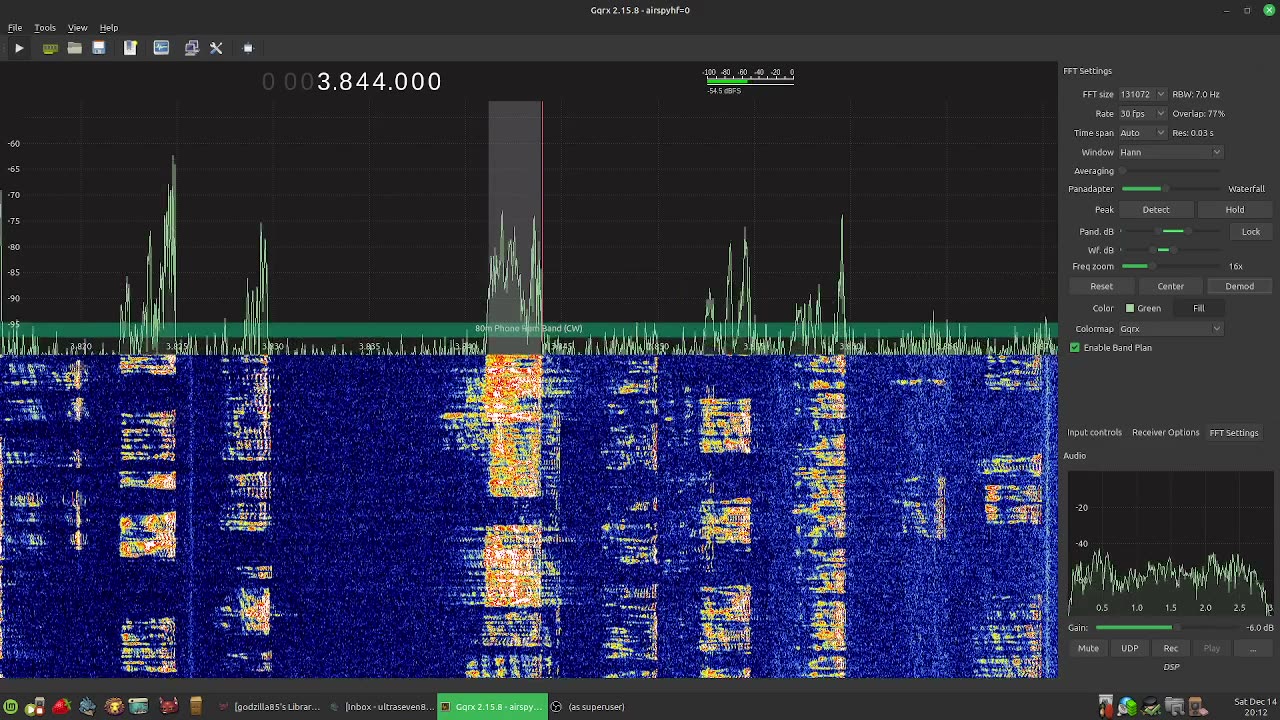1280x720 pixels.
Task: Open the Time span dropdown
Action: pyautogui.click(x=1142, y=133)
